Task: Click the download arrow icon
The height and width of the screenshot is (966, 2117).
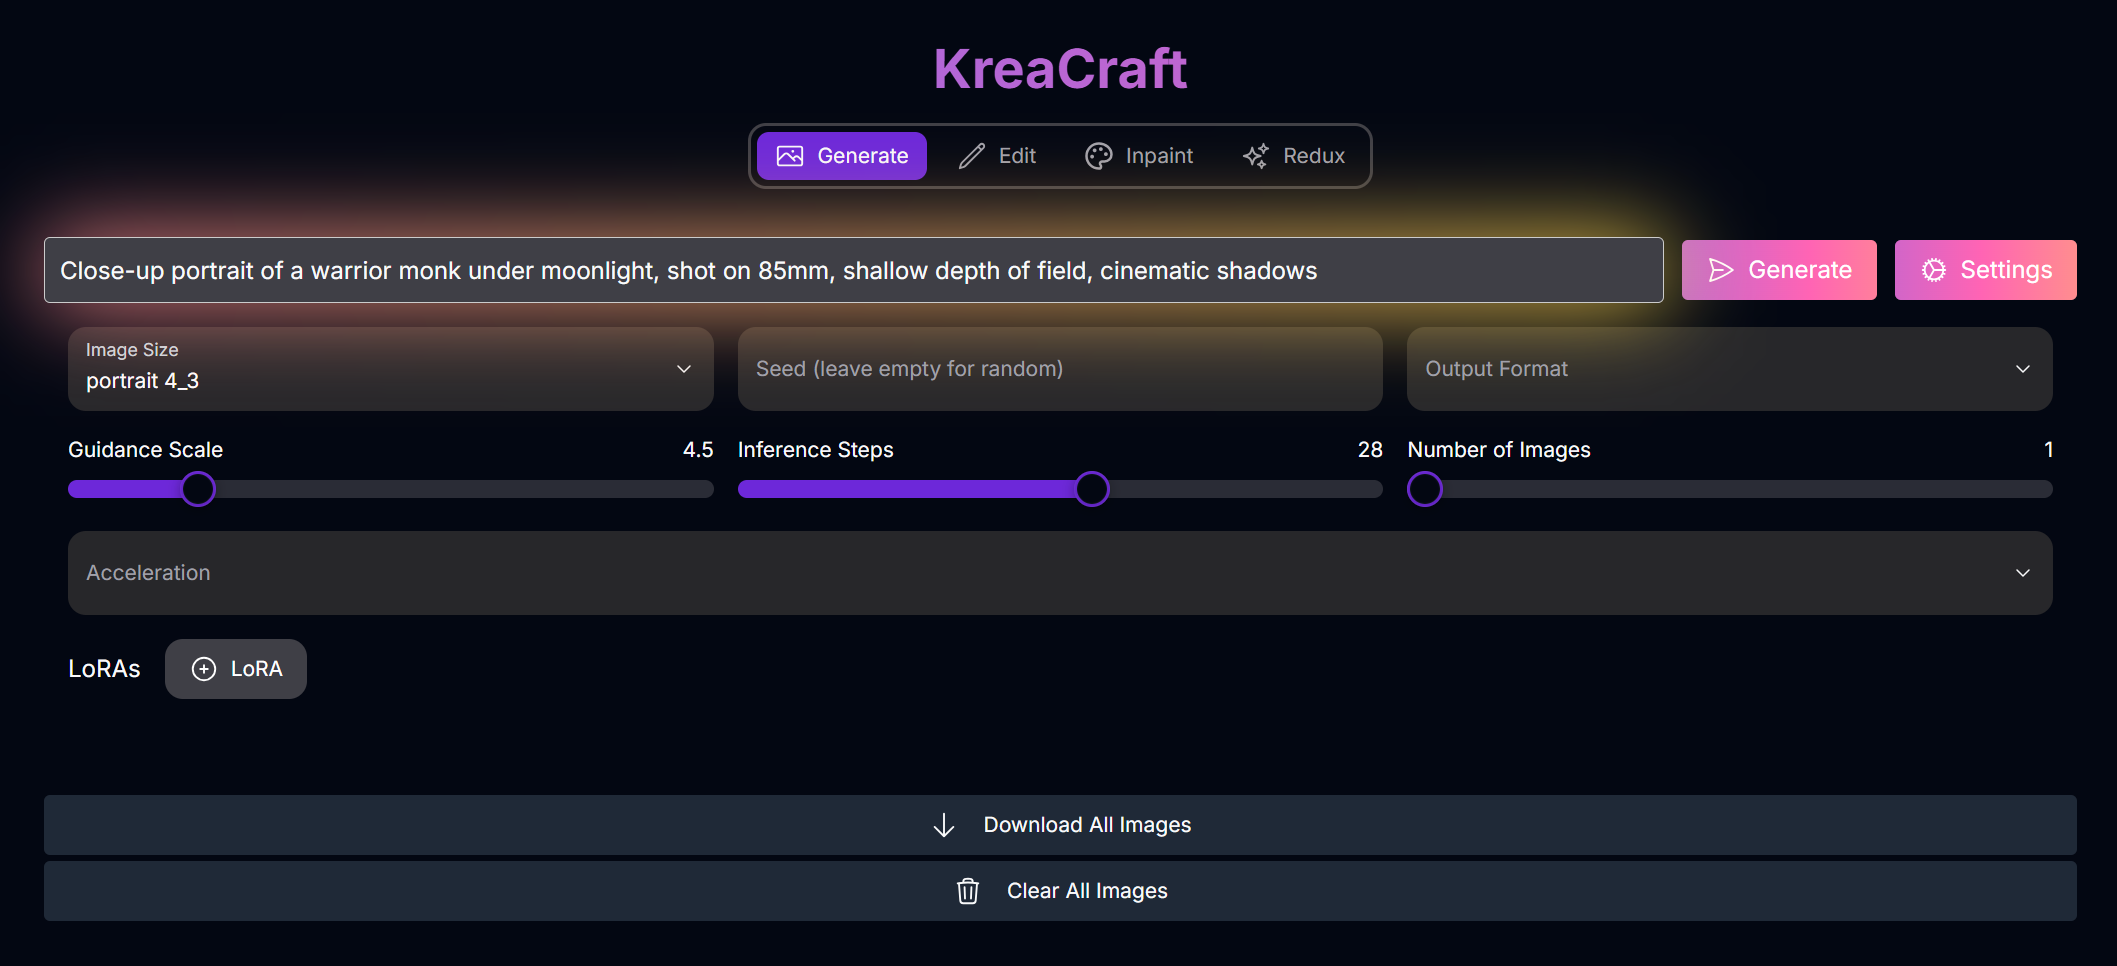Action: (944, 825)
